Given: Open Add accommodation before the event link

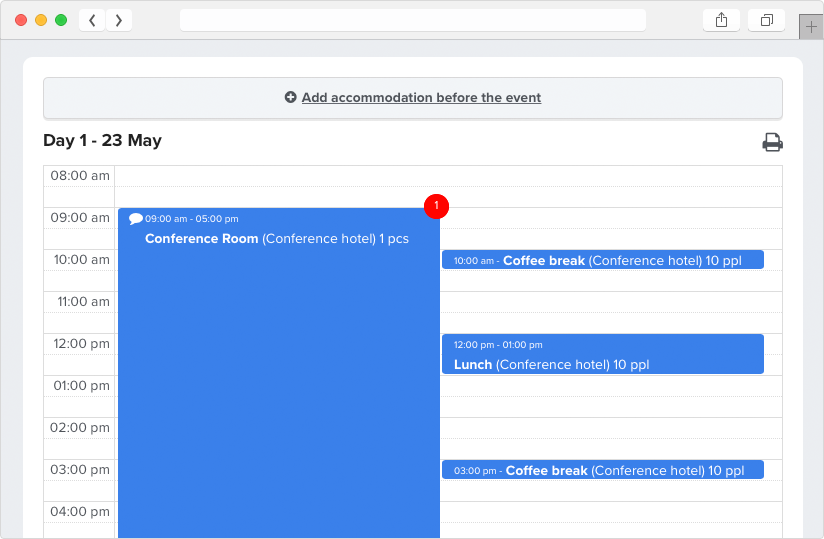Looking at the screenshot, I should point(421,98).
